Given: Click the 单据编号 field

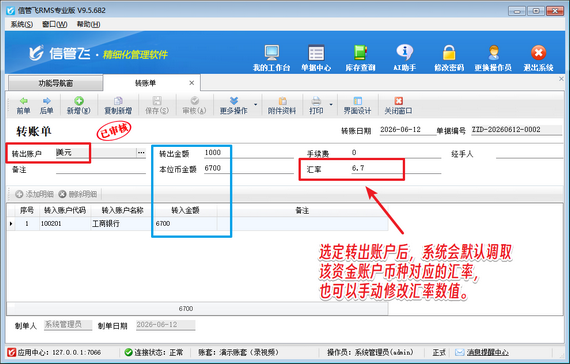Looking at the screenshot, I should (x=517, y=130).
